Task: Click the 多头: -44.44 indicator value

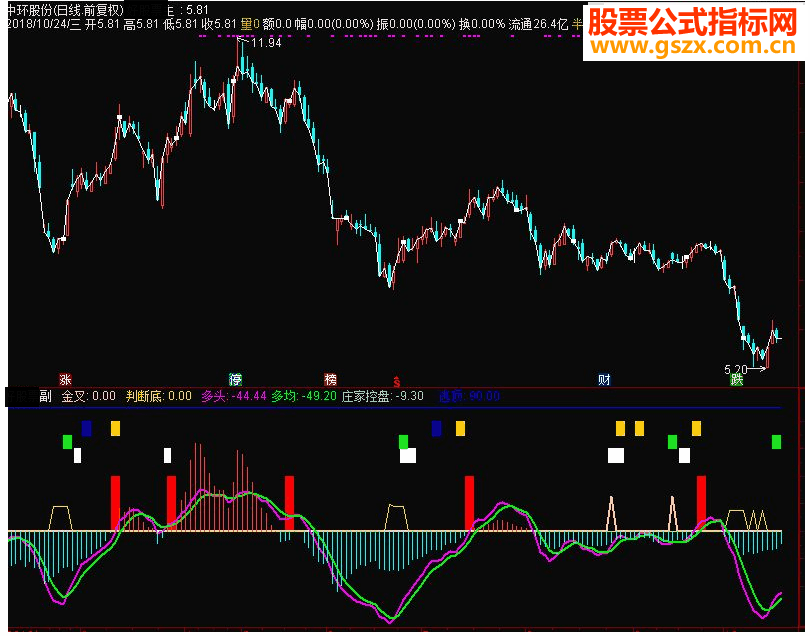Action: pyautogui.click(x=234, y=396)
